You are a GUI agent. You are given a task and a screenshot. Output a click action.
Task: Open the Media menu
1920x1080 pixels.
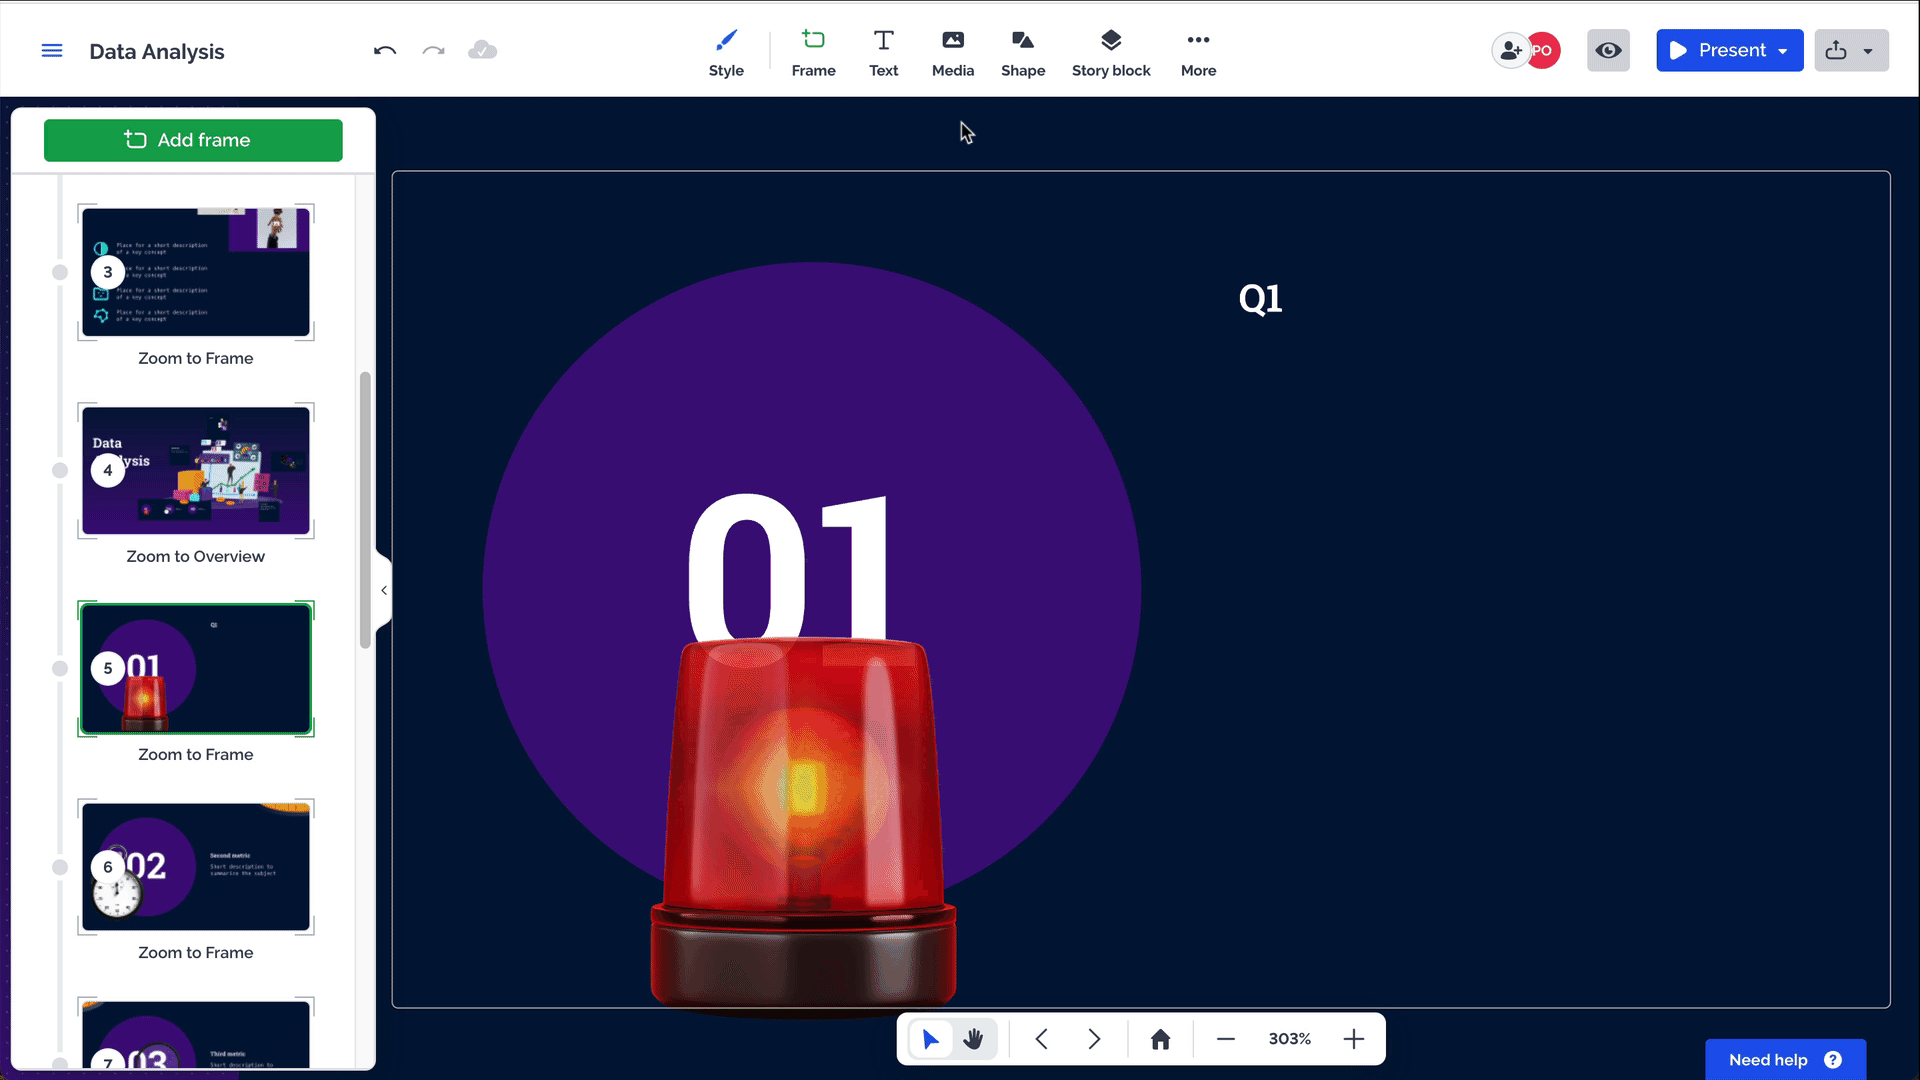953,53
